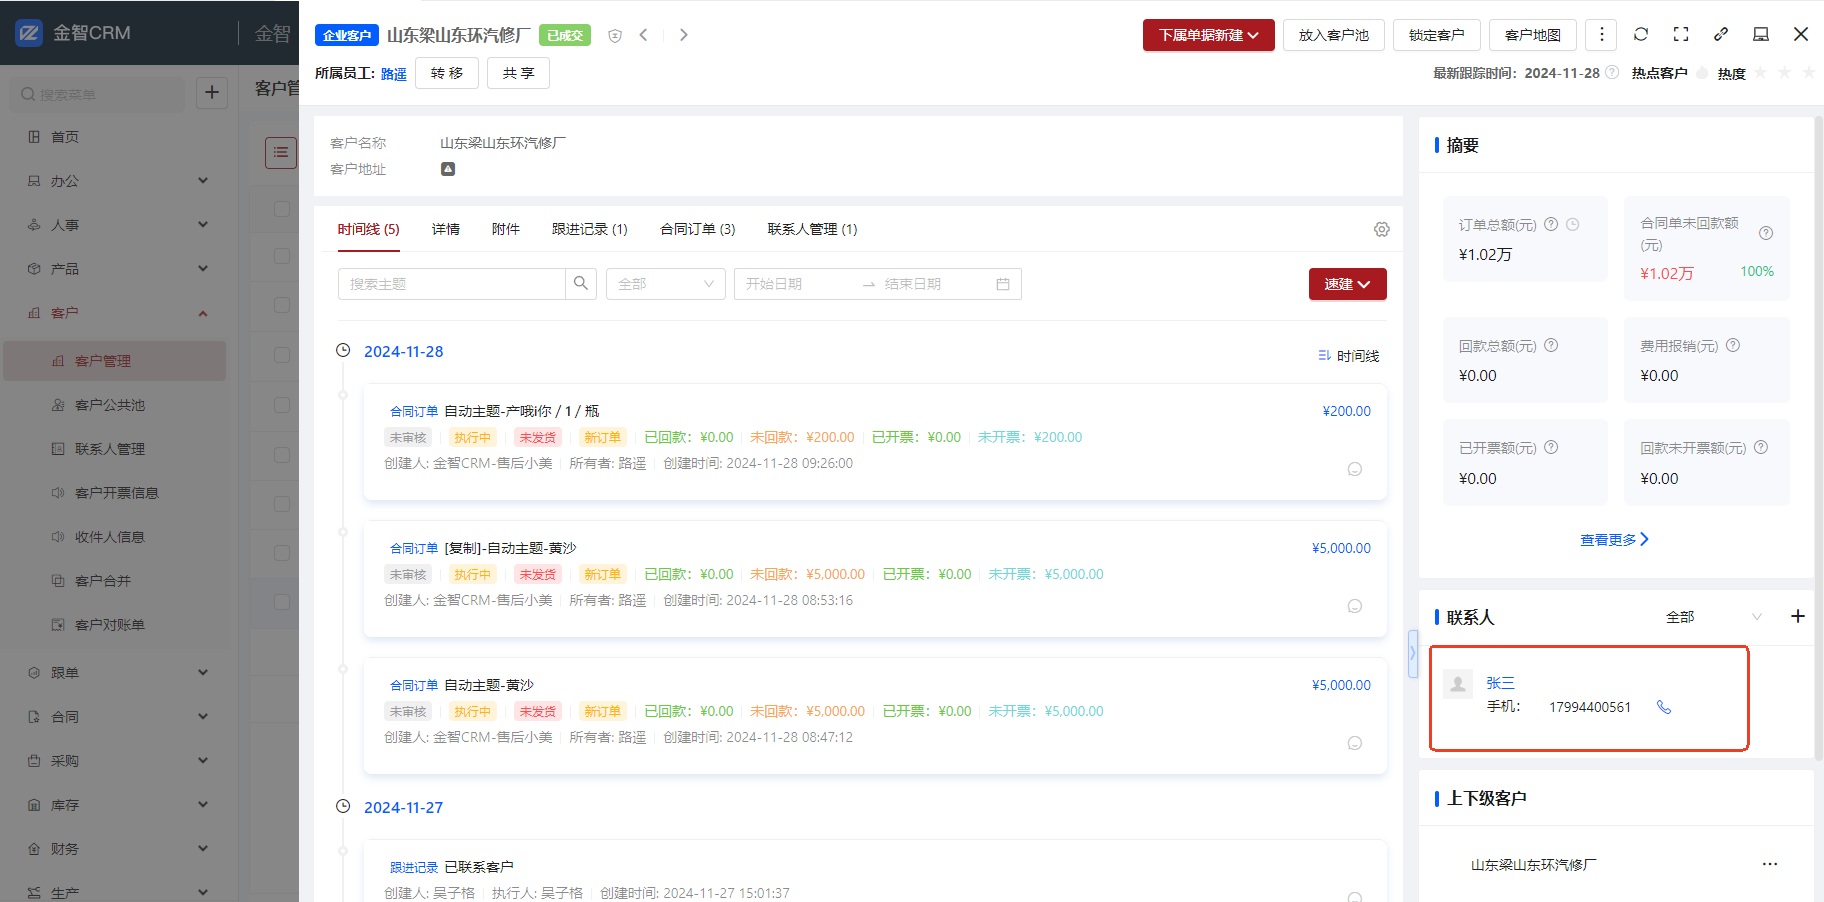Click the plus button beside sidebar search
The height and width of the screenshot is (902, 1824).
pos(212,93)
